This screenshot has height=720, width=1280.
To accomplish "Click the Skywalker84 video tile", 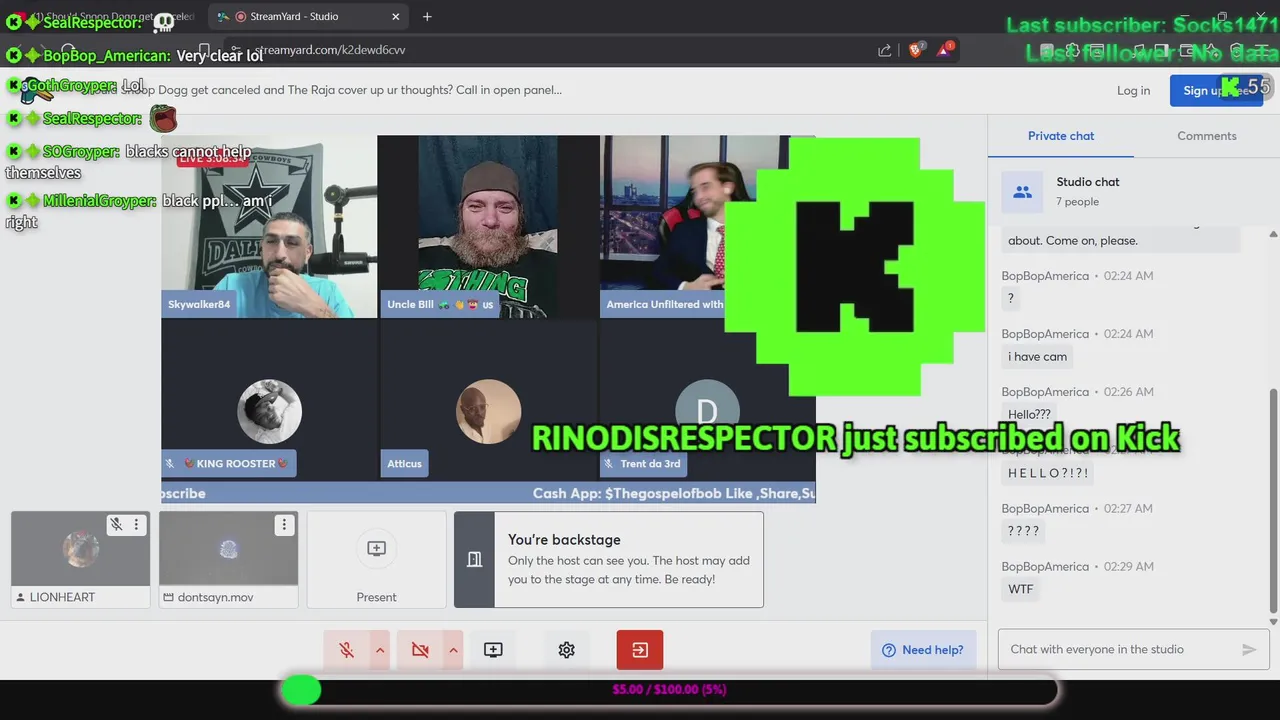I will point(269,227).
